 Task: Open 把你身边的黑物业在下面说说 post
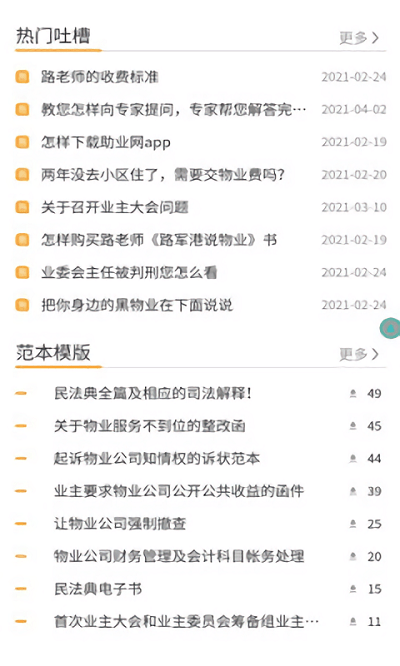pos(137,305)
